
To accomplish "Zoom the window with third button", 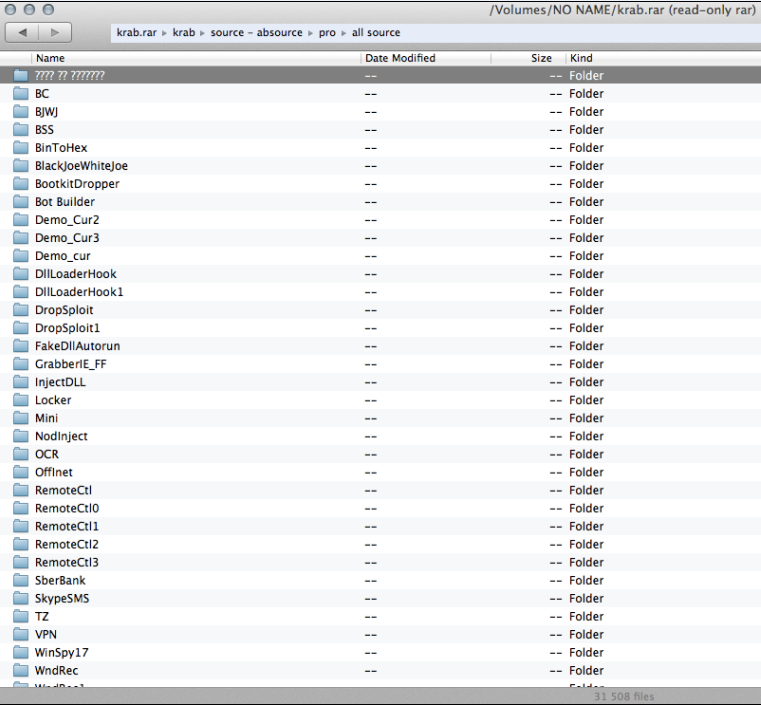I will (48, 9).
